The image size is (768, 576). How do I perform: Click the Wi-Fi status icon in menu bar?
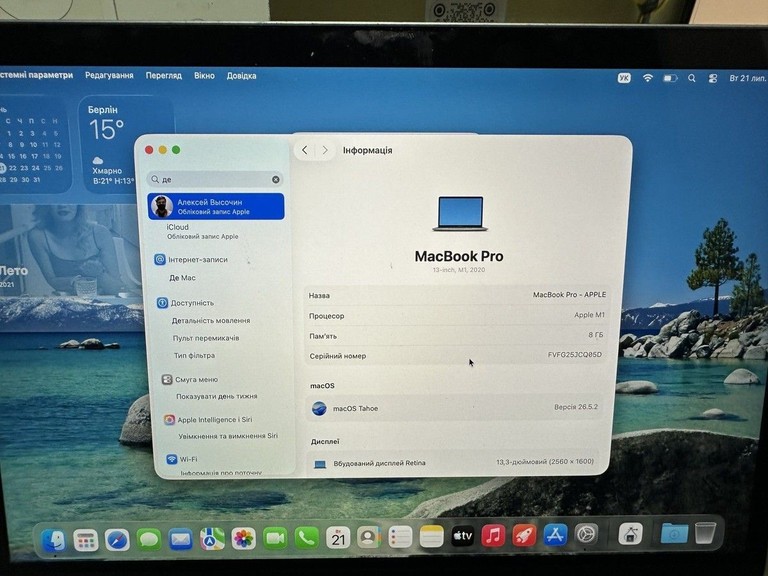(648, 78)
